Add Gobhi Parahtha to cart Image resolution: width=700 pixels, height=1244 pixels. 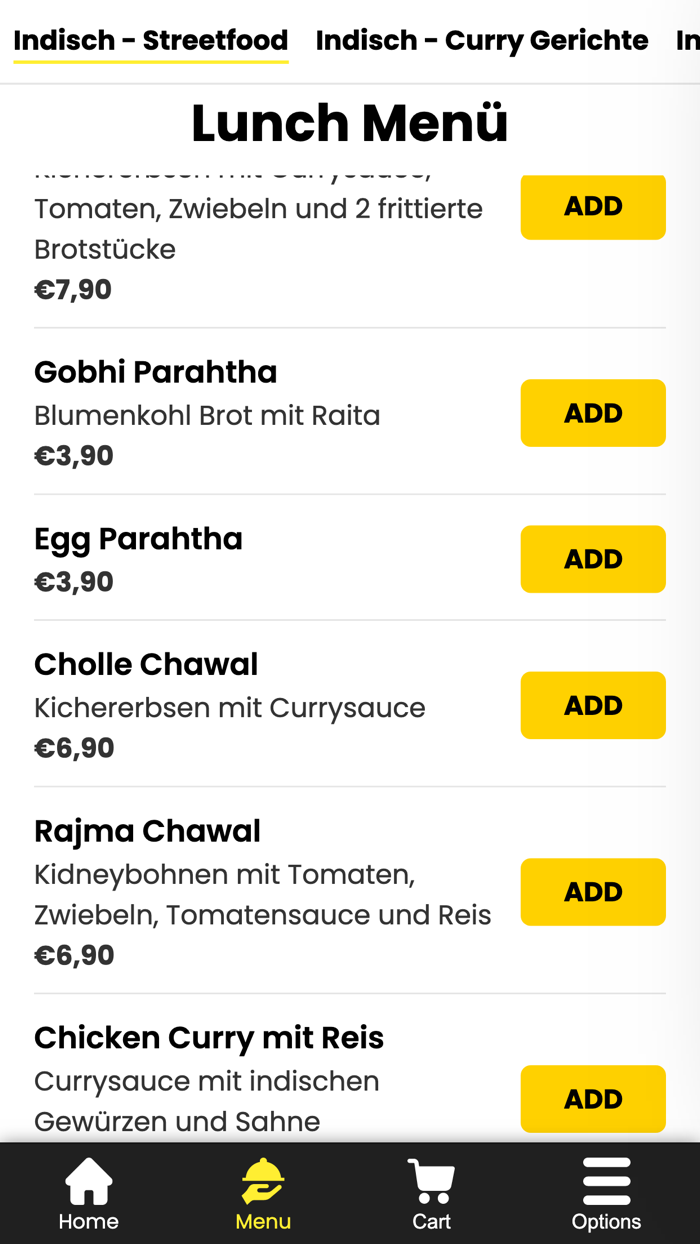coord(592,413)
